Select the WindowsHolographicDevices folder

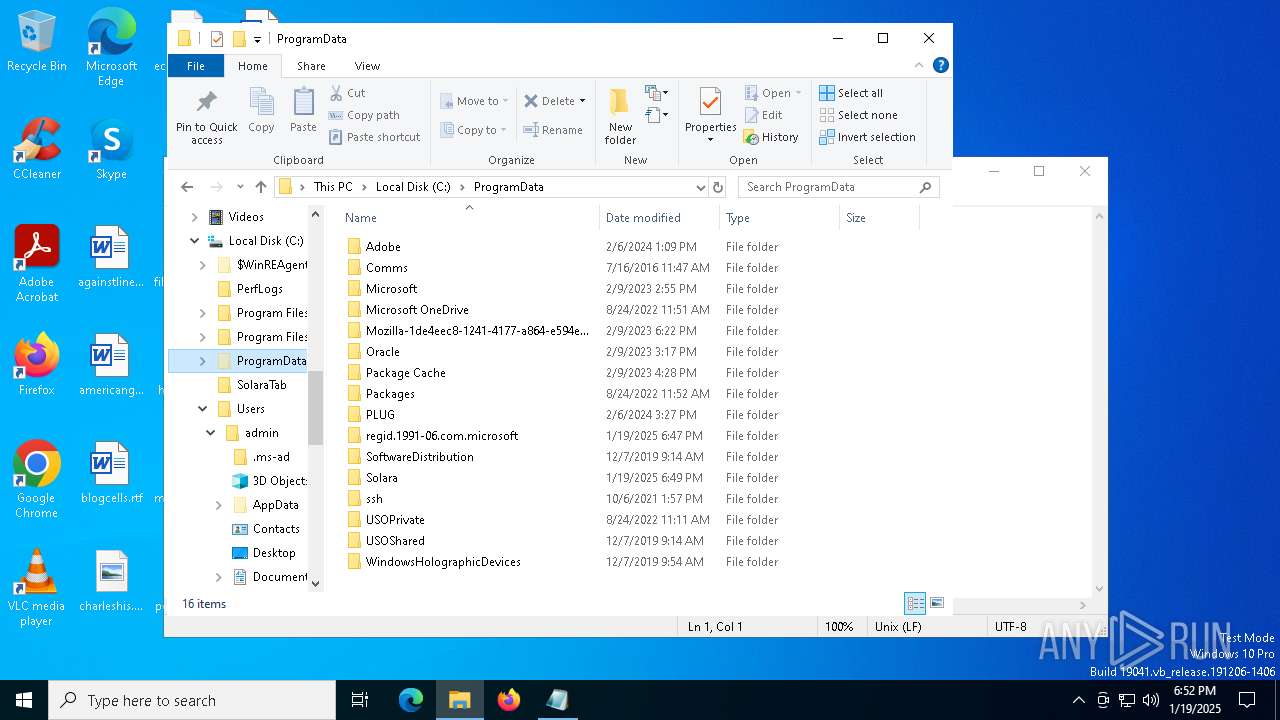443,562
